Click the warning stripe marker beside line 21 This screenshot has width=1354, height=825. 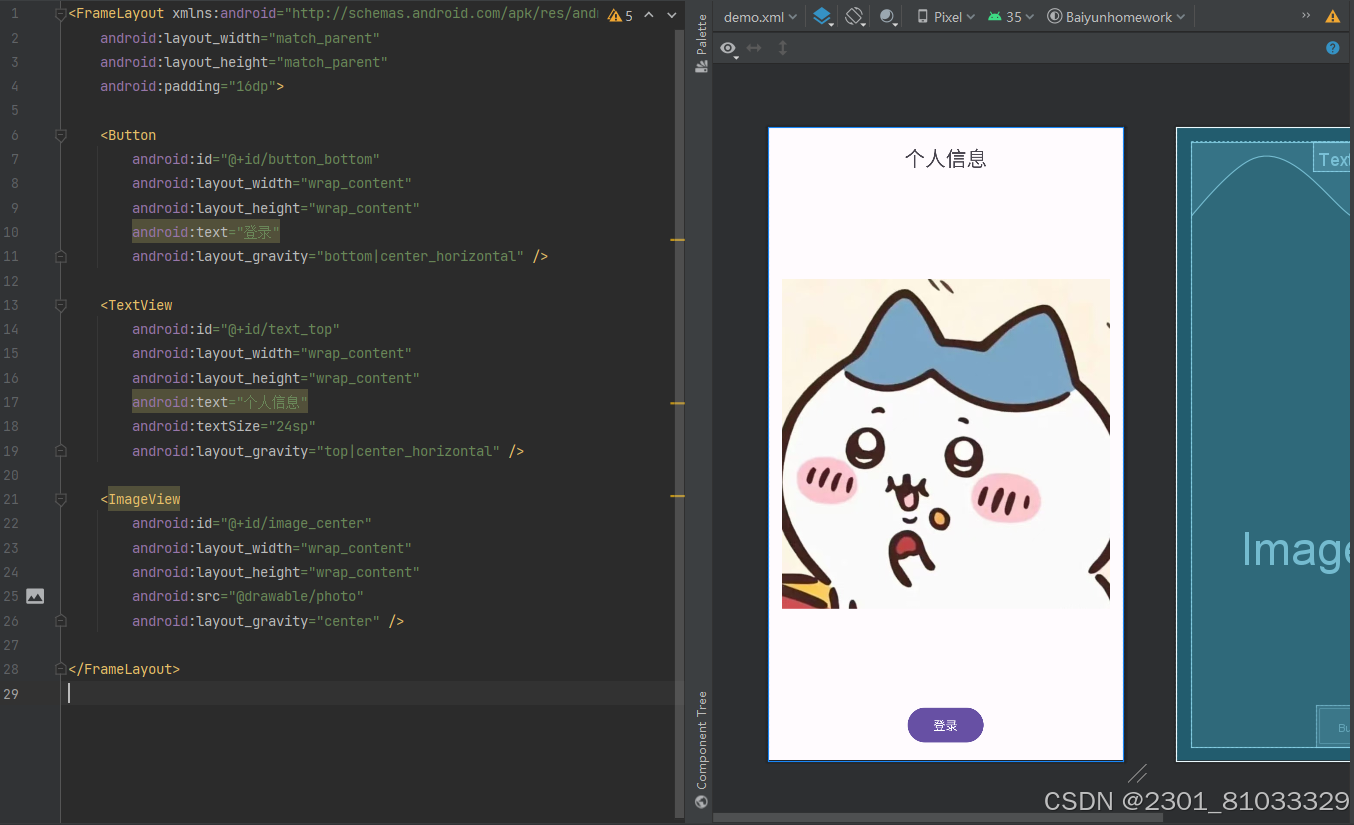click(677, 496)
